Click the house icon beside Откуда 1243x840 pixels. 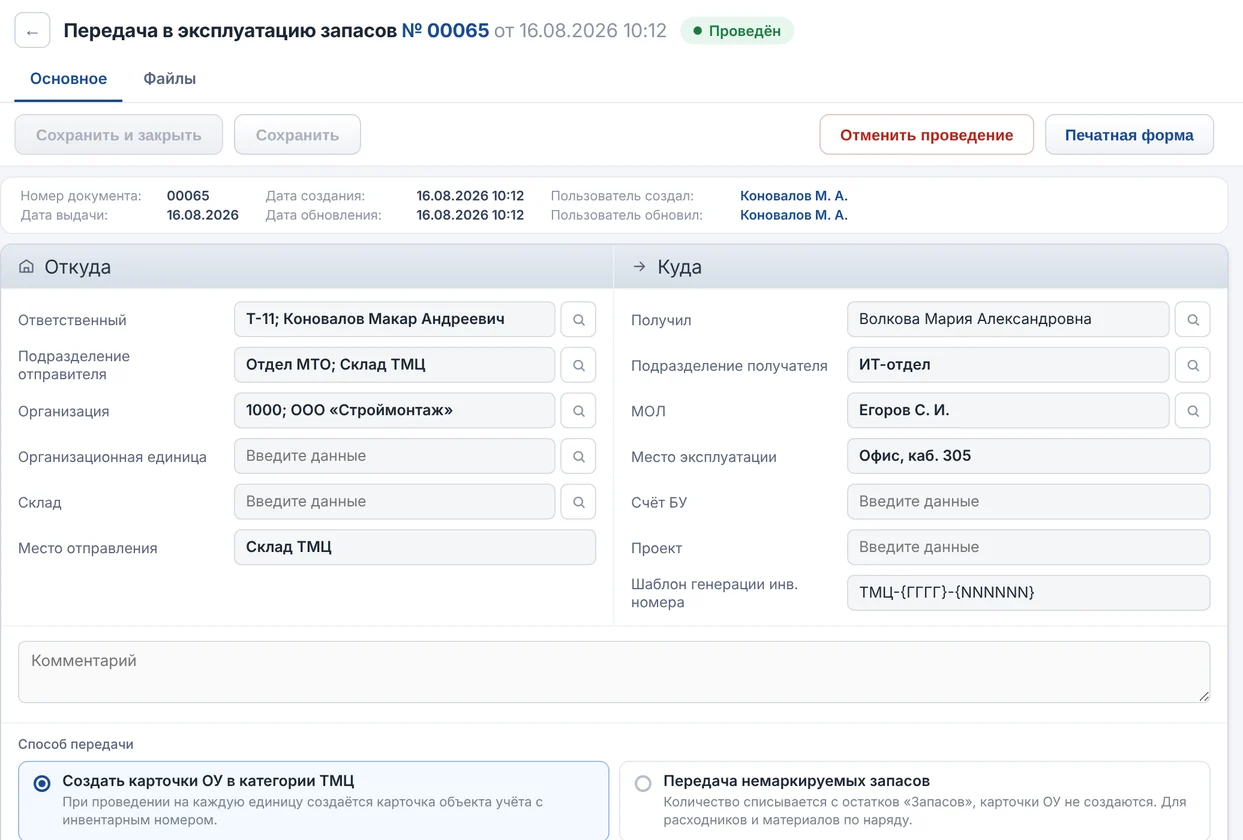tap(27, 266)
